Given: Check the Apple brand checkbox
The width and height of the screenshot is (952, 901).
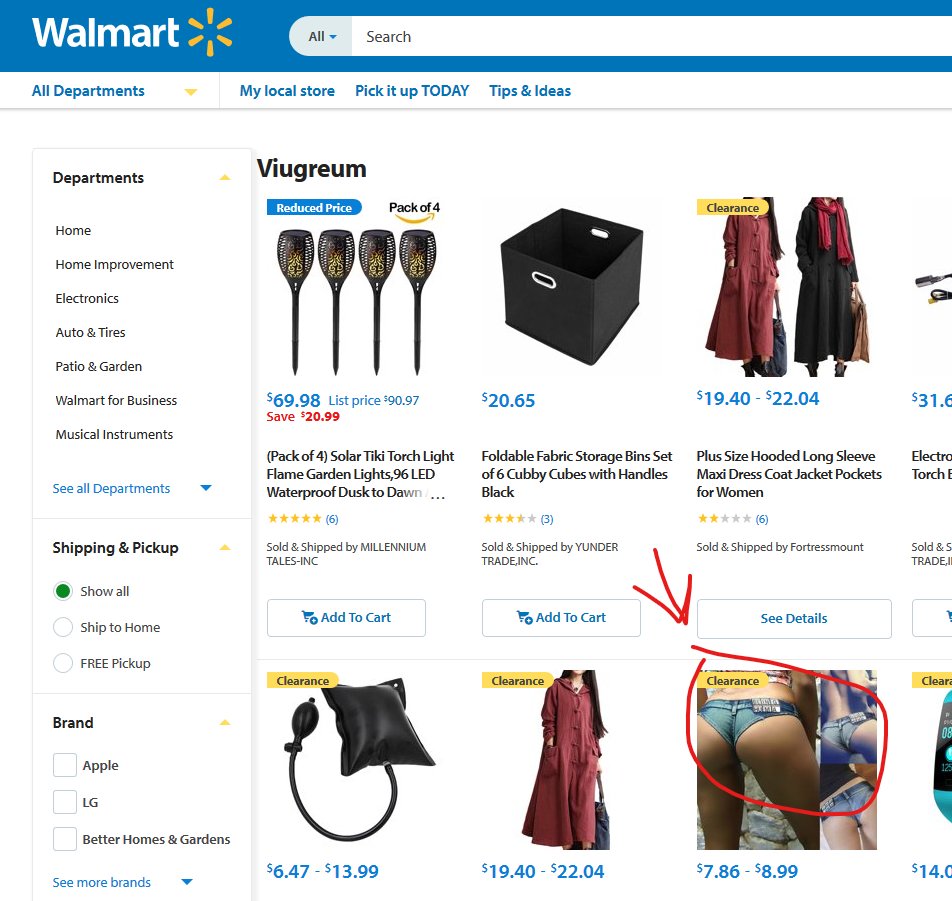Looking at the screenshot, I should click(x=65, y=765).
